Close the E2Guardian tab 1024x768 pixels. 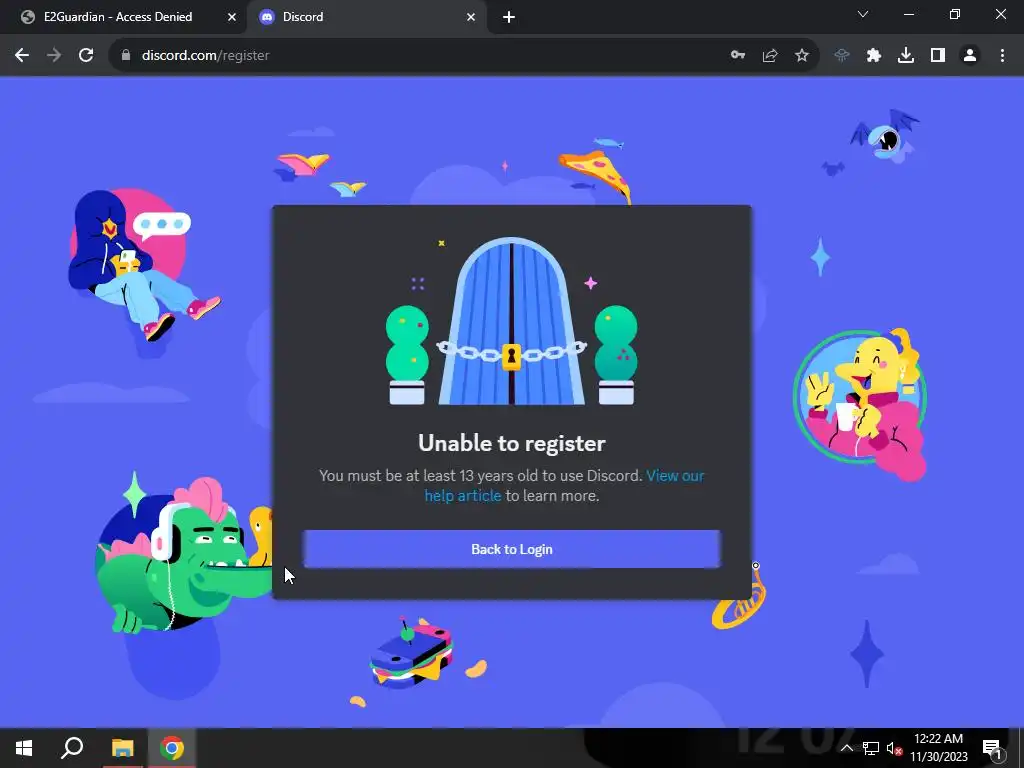click(x=231, y=17)
